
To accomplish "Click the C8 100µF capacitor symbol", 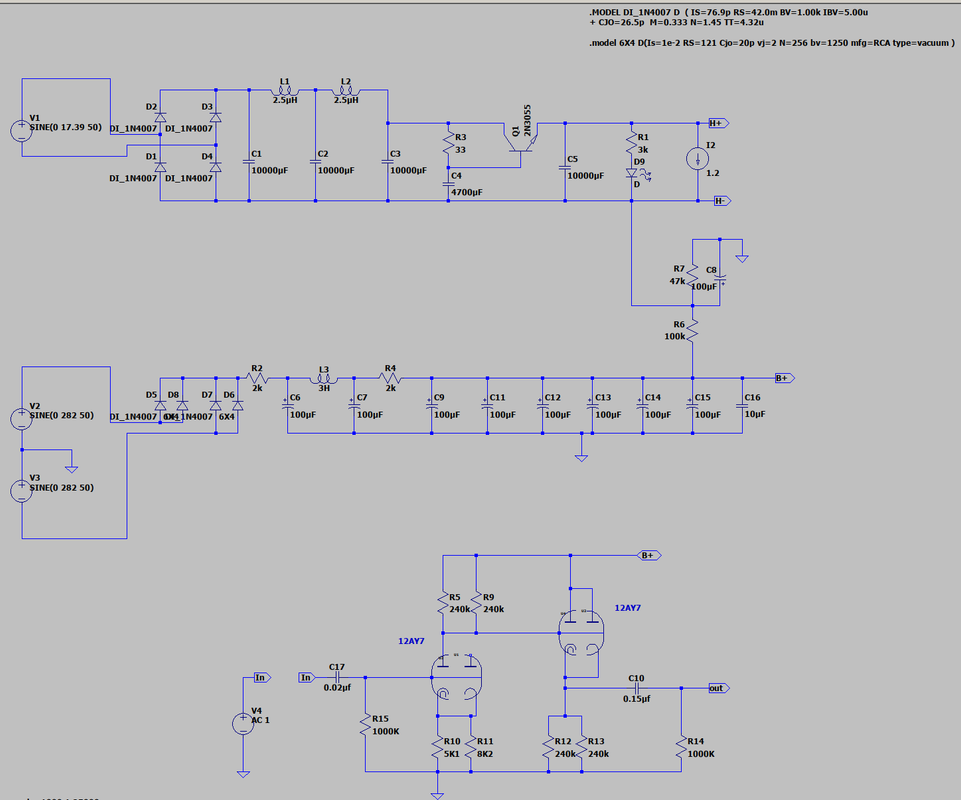I will tap(720, 281).
